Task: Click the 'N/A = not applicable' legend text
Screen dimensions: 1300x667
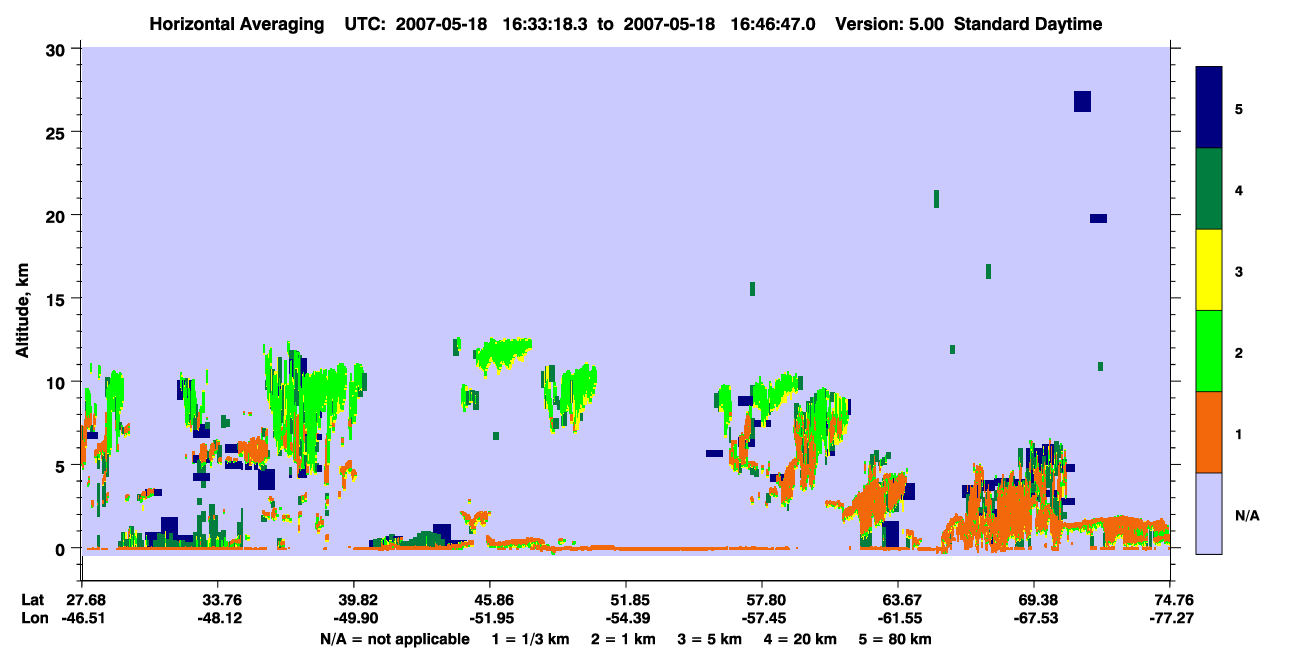Action: (394, 639)
